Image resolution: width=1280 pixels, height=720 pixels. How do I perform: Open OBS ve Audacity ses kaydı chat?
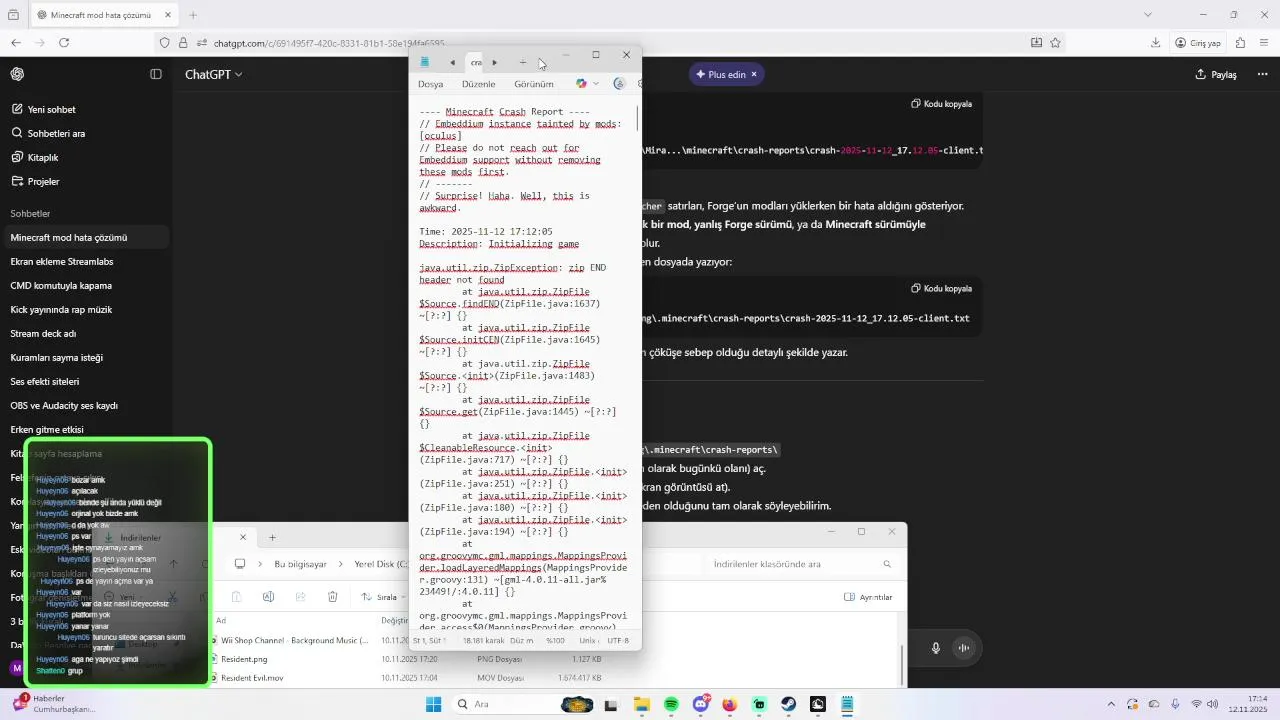(64, 406)
